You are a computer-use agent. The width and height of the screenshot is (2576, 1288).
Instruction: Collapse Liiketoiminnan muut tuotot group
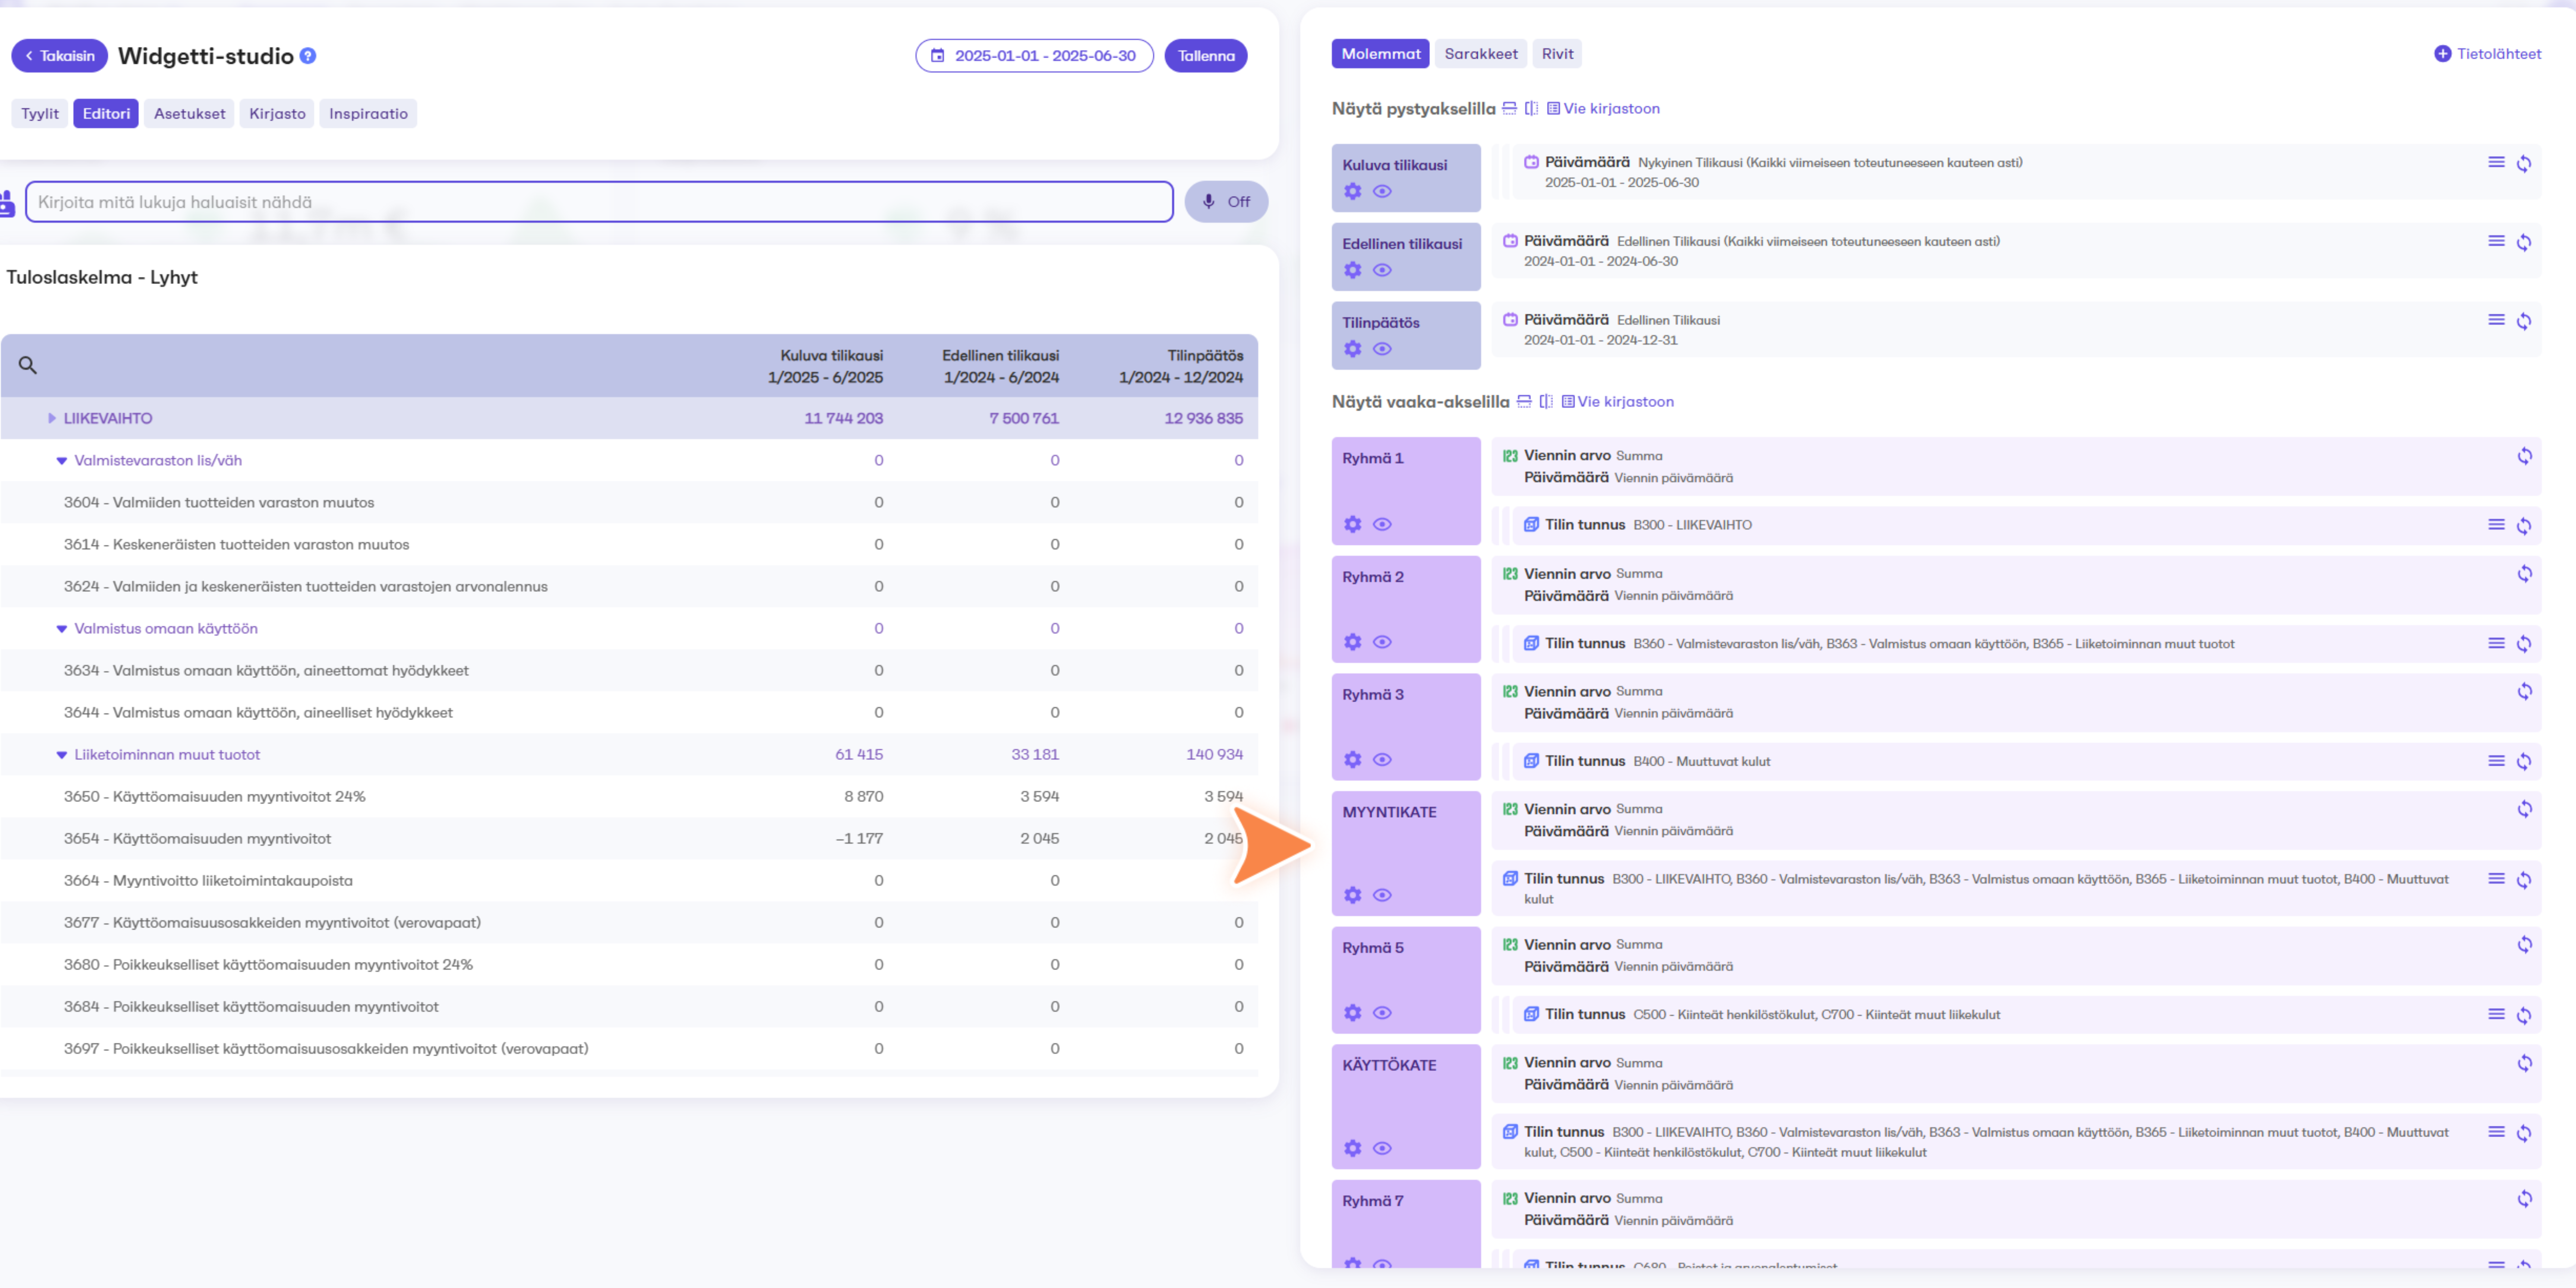(x=62, y=755)
